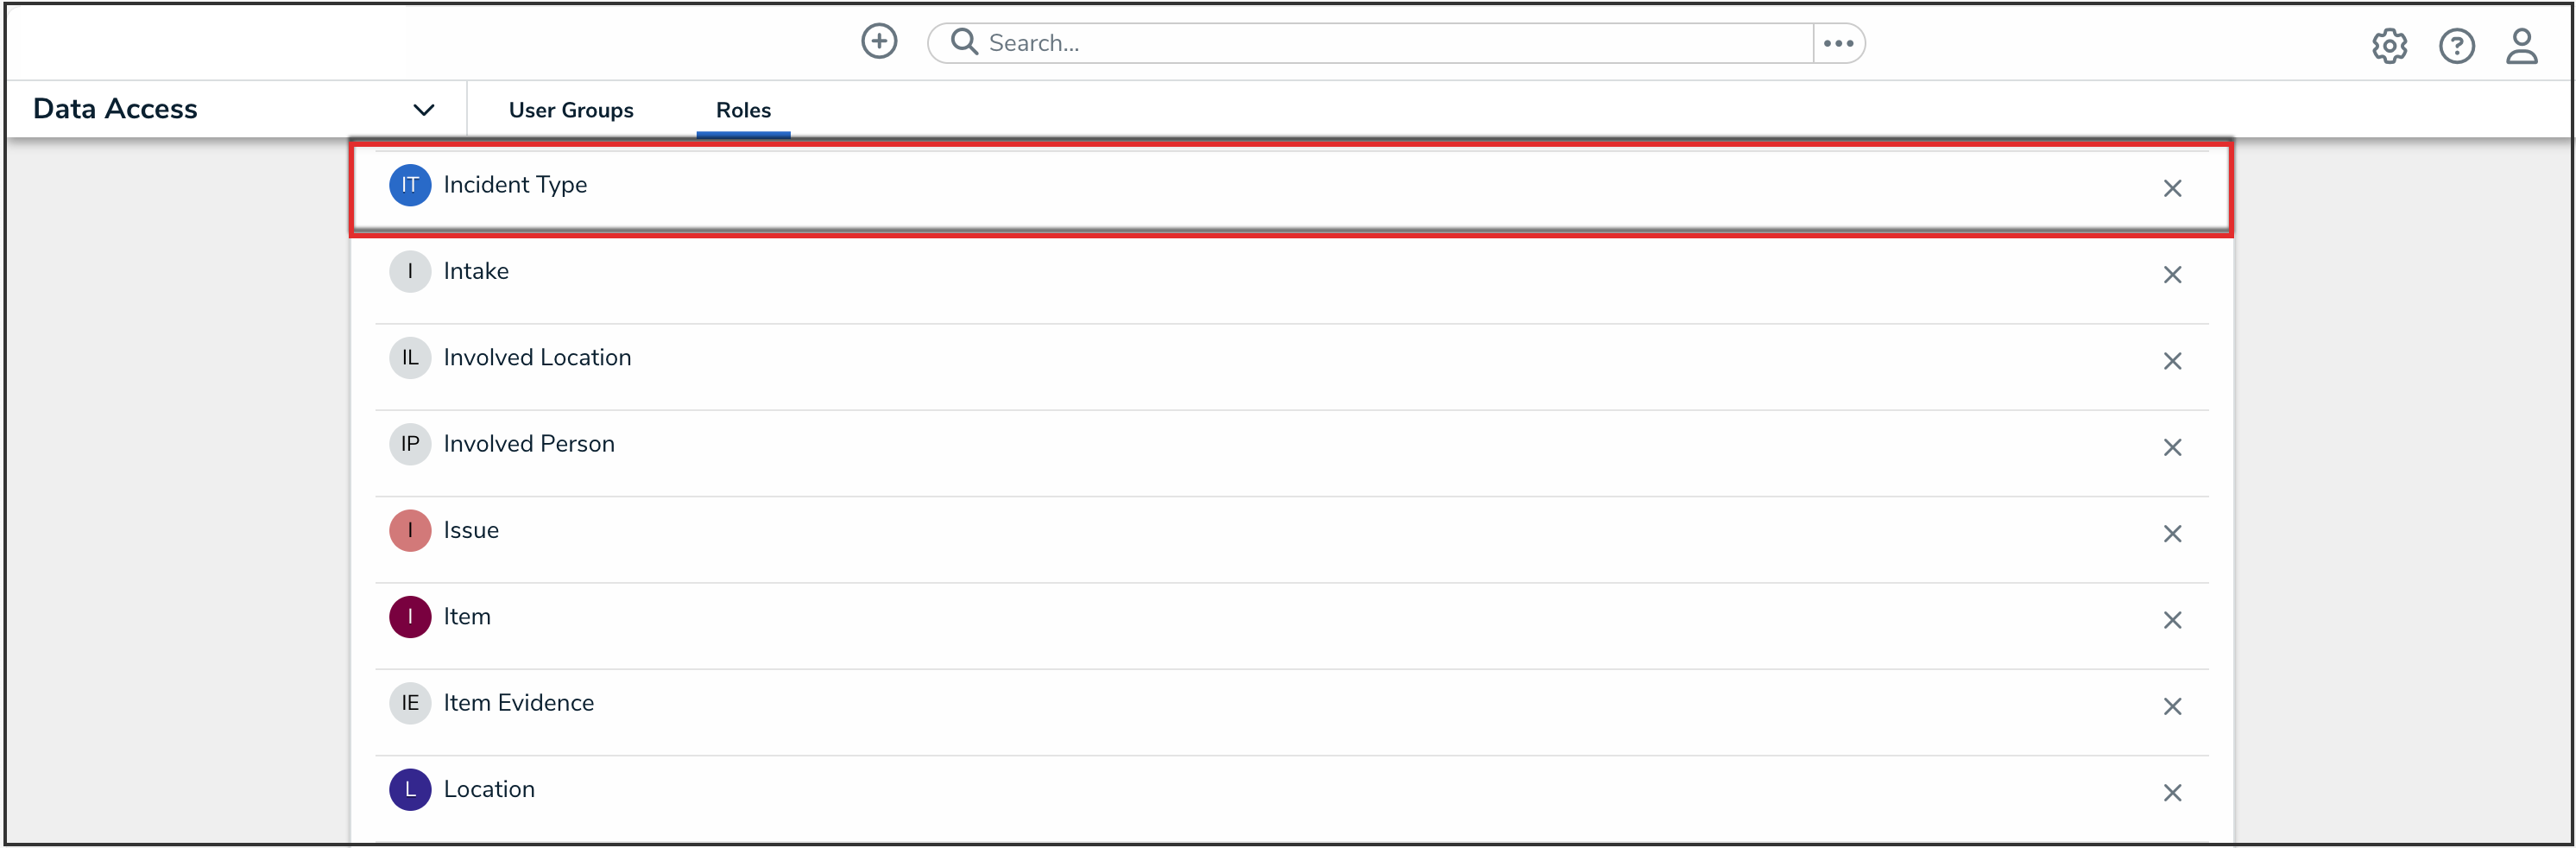Open the user profile icon
This screenshot has height=848, width=2576.
2521,46
